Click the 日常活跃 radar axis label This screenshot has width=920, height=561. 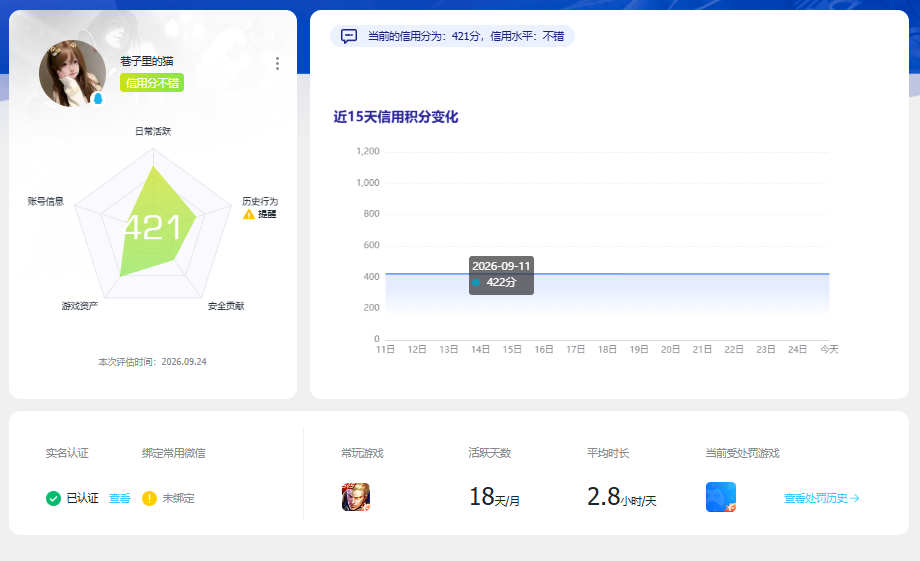point(153,131)
